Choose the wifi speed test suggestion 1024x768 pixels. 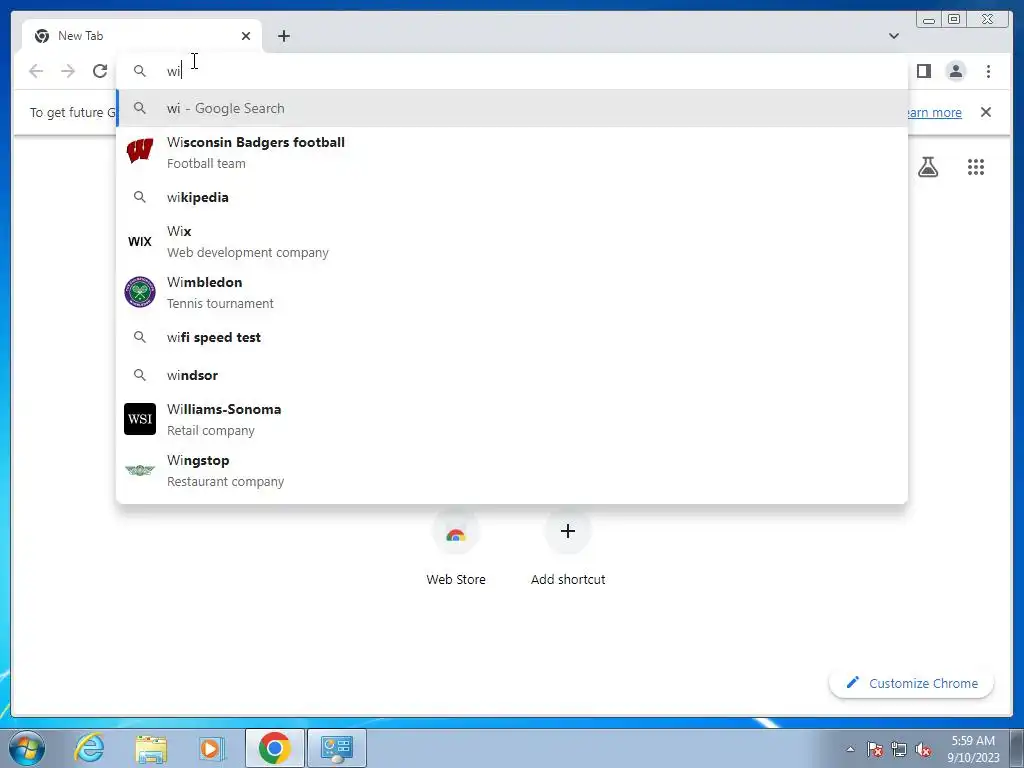coord(512,337)
